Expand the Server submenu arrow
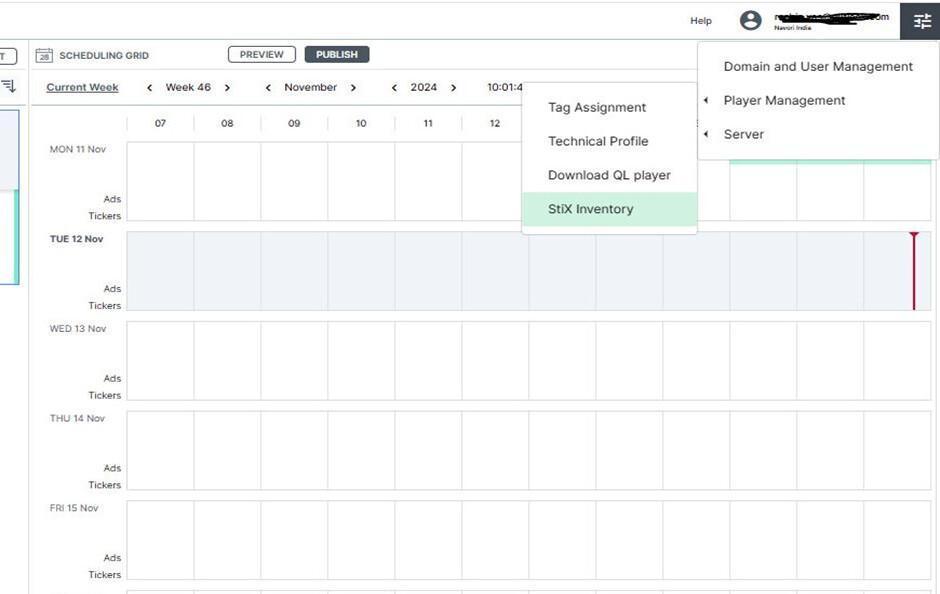 [706, 134]
